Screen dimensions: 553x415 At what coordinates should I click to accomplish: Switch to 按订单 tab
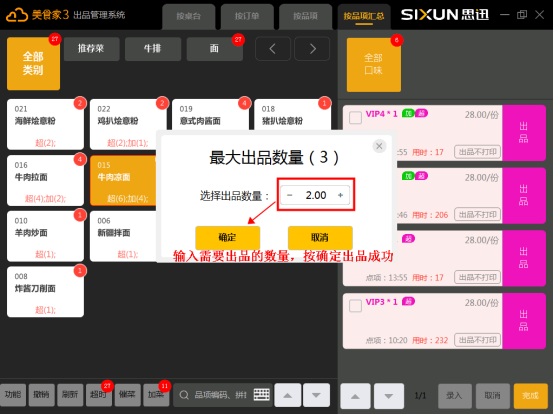247,17
